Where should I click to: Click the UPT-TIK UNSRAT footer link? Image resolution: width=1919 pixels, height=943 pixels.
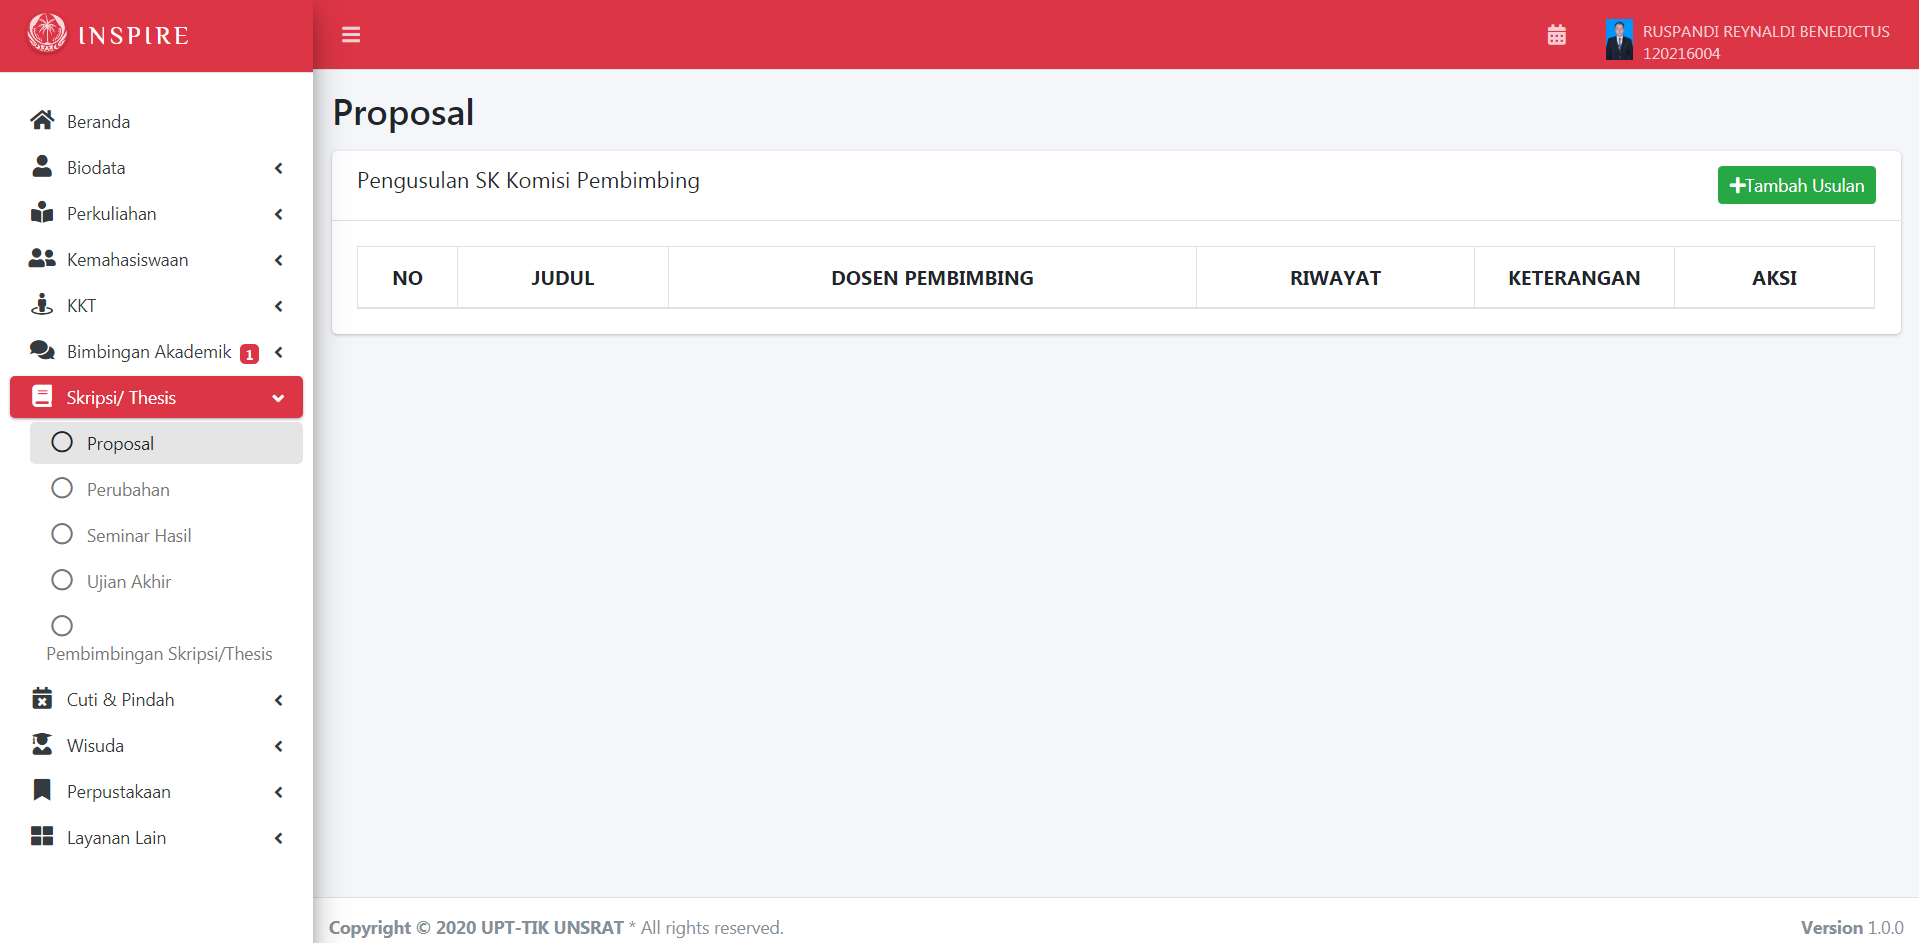(x=552, y=928)
